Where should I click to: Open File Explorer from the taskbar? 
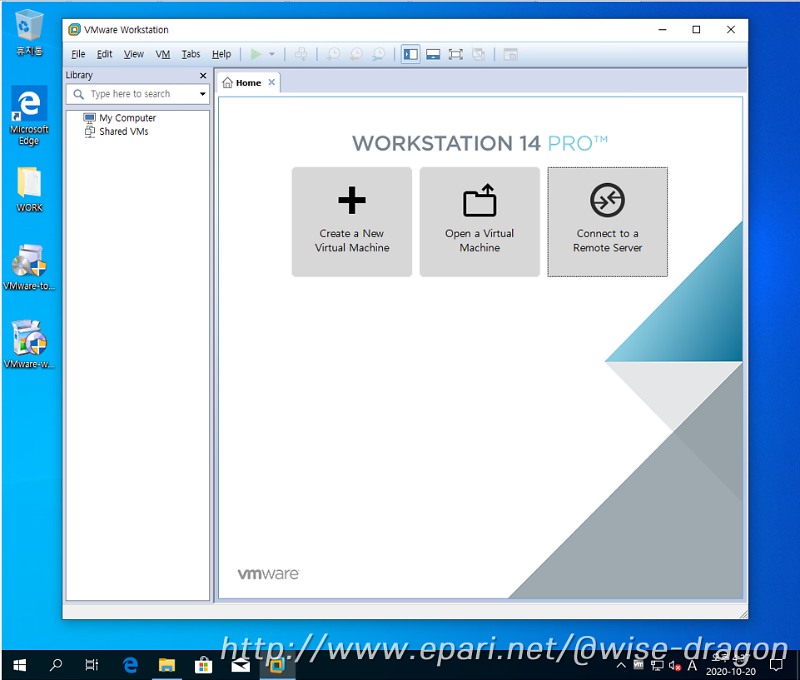167,665
